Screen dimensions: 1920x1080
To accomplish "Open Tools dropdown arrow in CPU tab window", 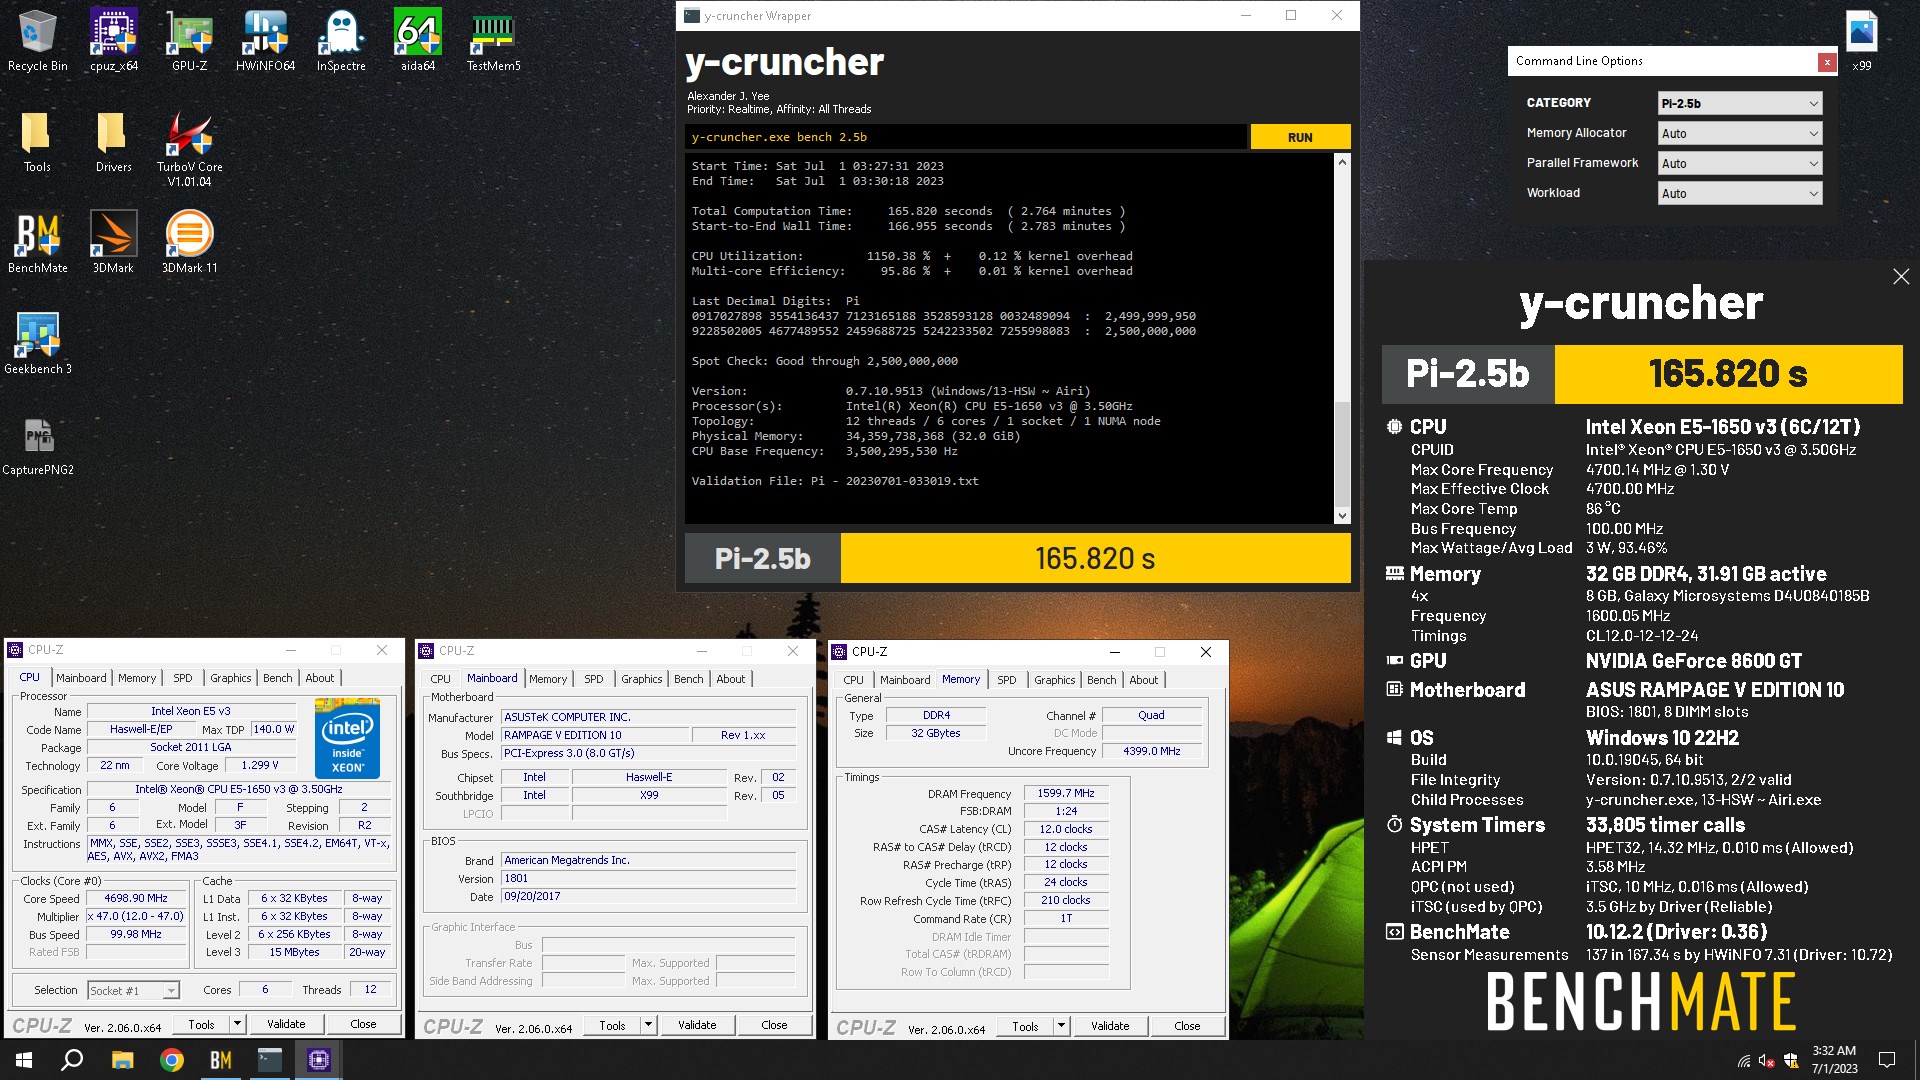I will coord(237,1024).
